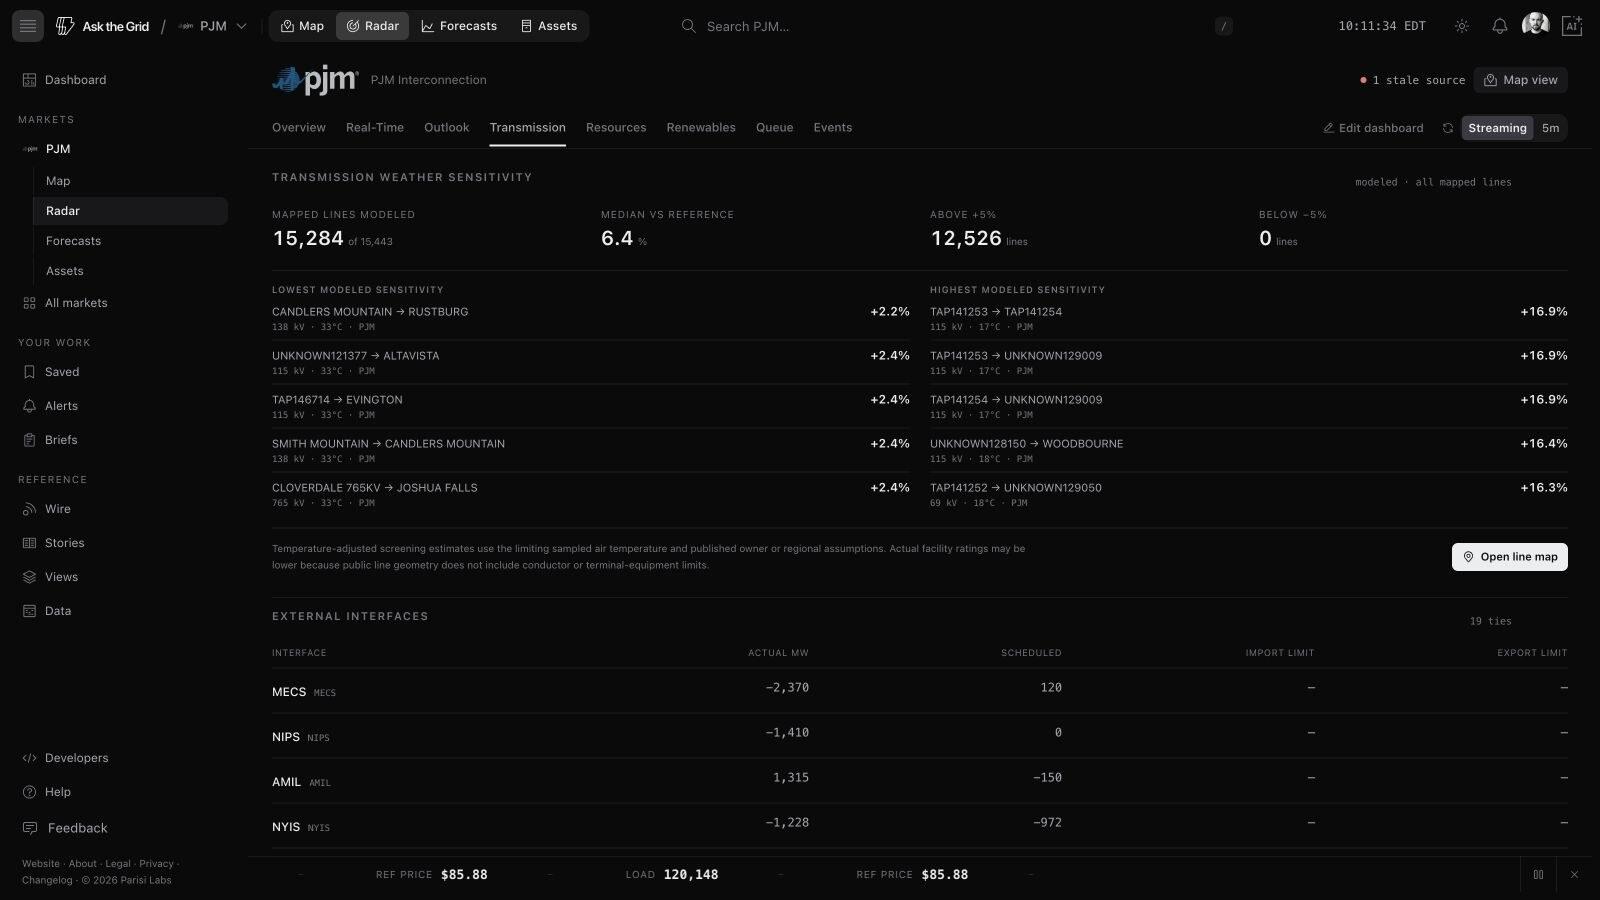Open Assets under PJM in sidebar

(x=130, y=271)
